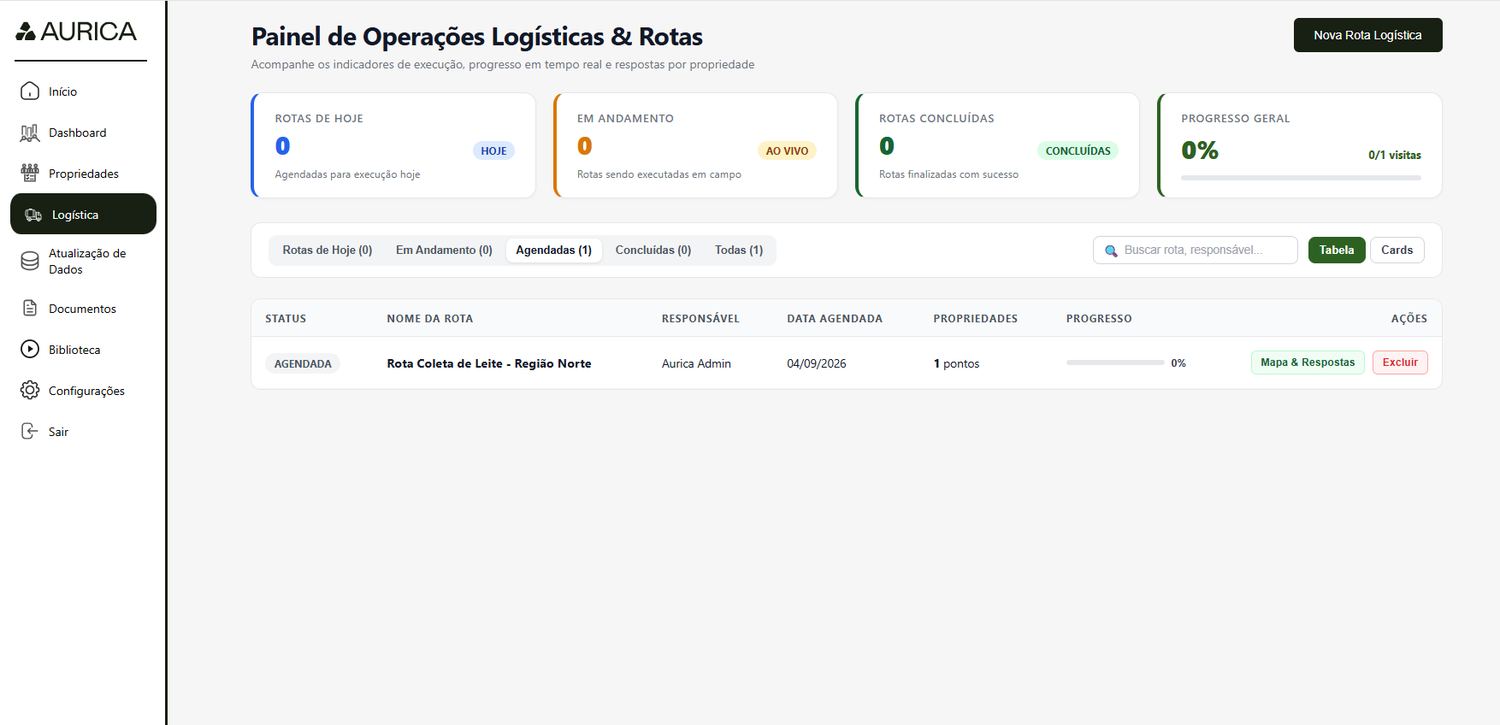Click the AO VIVO badge
Image resolution: width=1500 pixels, height=725 pixels.
tap(787, 151)
